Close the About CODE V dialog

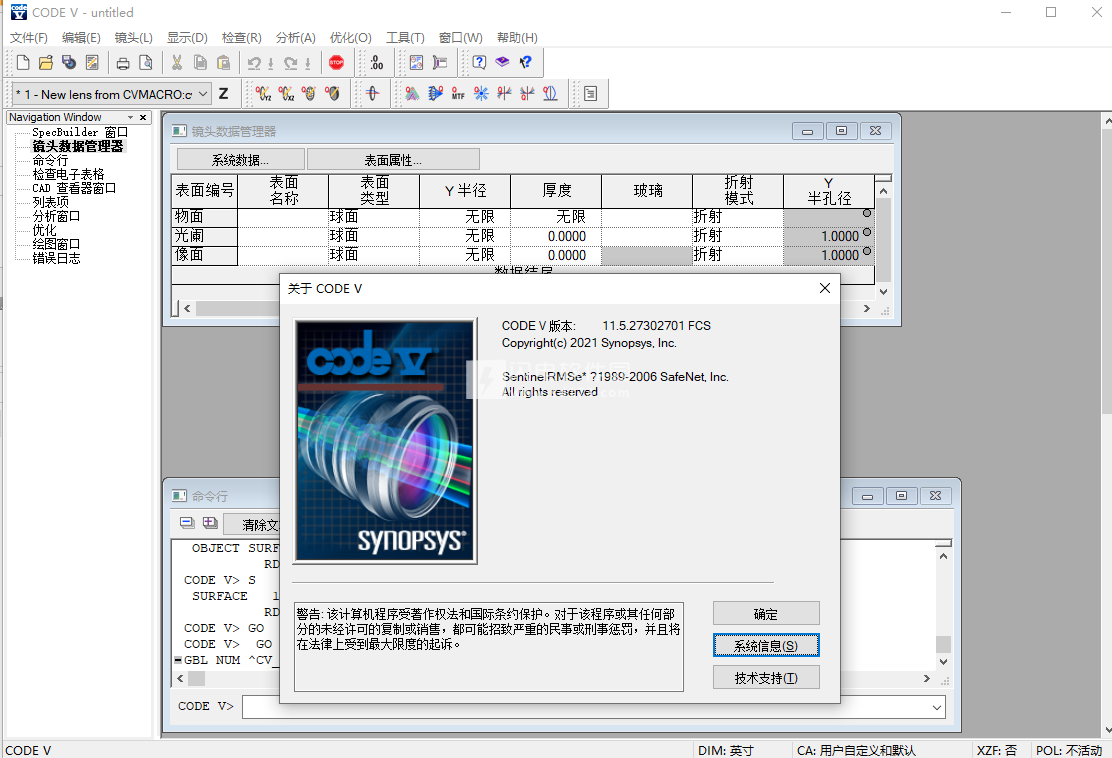point(824,288)
